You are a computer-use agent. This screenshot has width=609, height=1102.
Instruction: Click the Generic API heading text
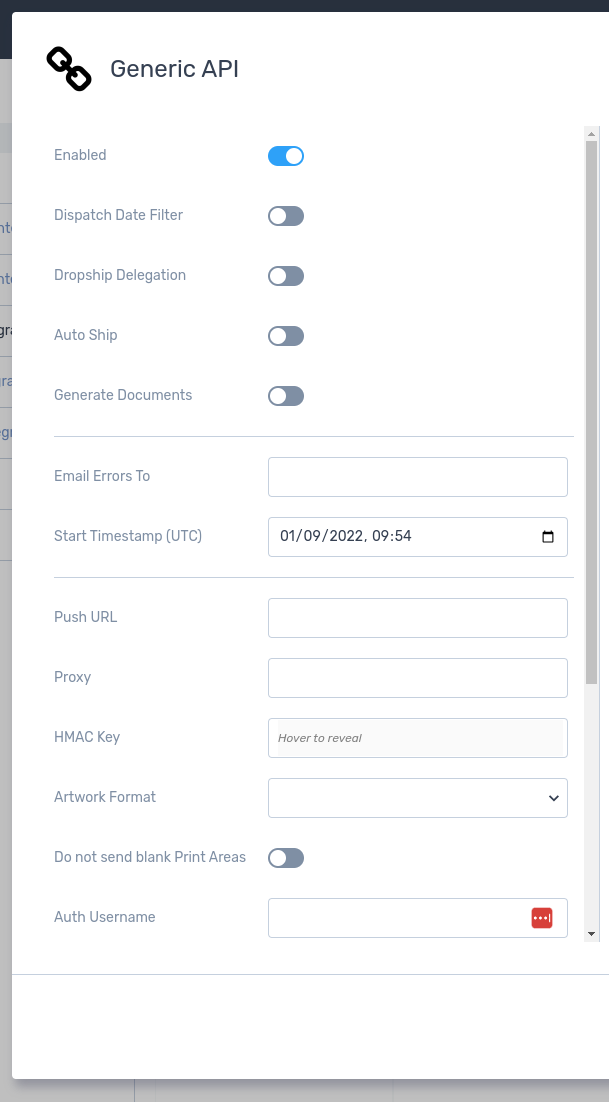tap(174, 69)
